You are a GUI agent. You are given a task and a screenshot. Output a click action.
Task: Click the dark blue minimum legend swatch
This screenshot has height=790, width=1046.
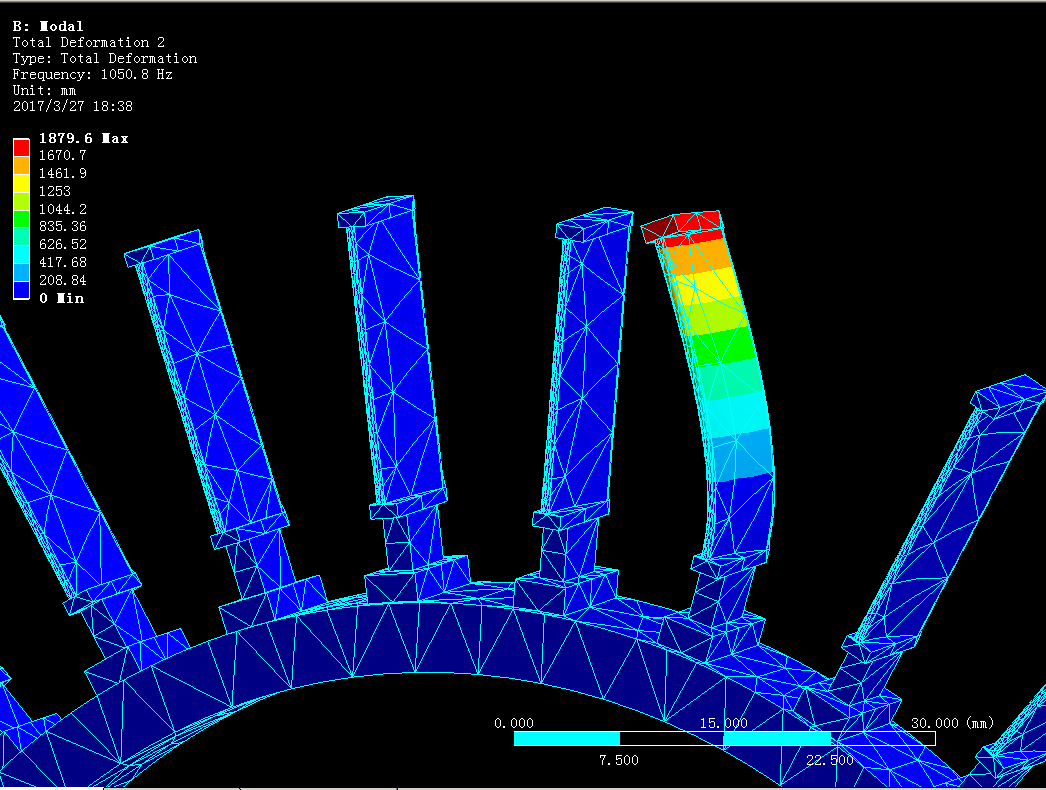click(21, 290)
